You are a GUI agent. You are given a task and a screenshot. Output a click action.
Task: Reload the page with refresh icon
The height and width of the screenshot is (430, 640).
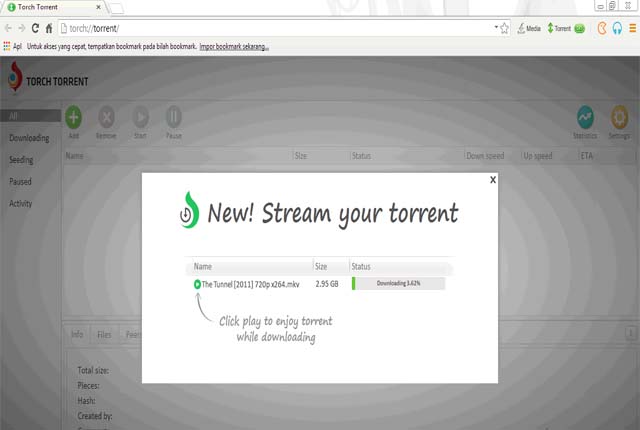coord(36,28)
